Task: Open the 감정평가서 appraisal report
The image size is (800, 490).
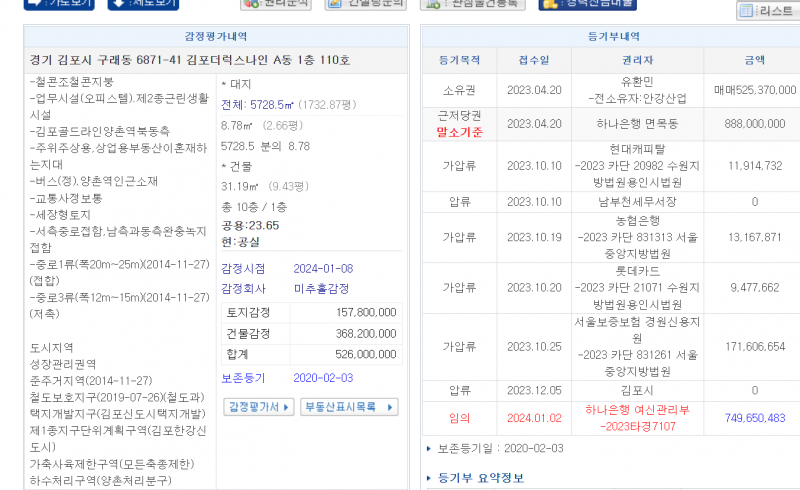Action: (x=259, y=407)
